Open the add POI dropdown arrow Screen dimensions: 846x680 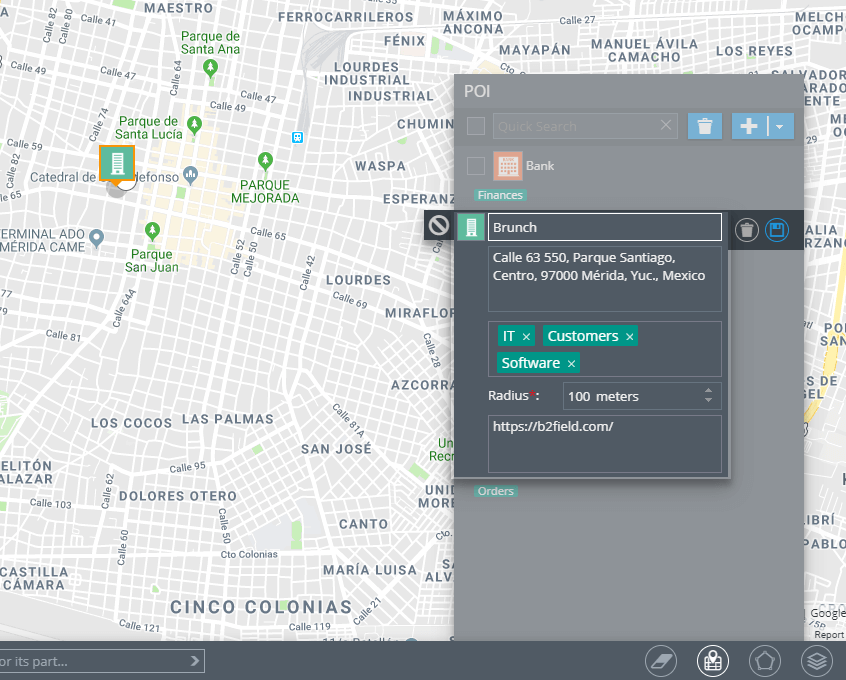pos(780,126)
